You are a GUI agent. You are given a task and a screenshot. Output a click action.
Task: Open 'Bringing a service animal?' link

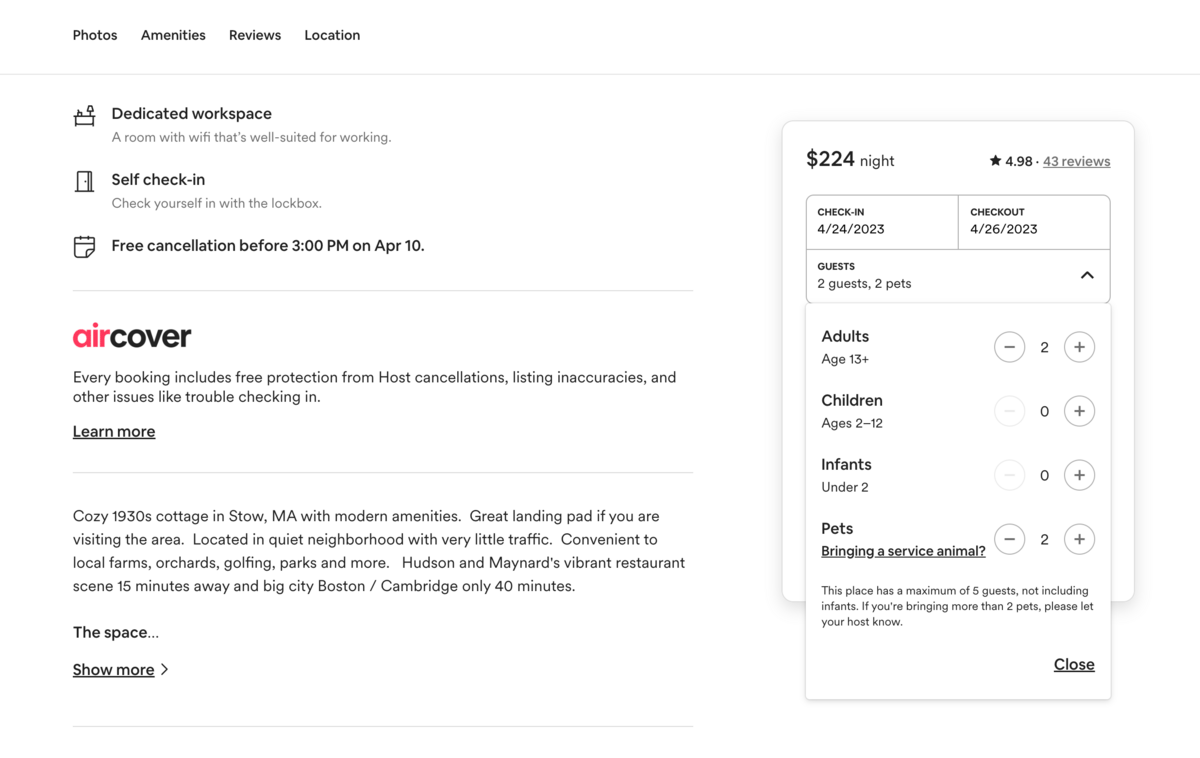click(x=903, y=551)
